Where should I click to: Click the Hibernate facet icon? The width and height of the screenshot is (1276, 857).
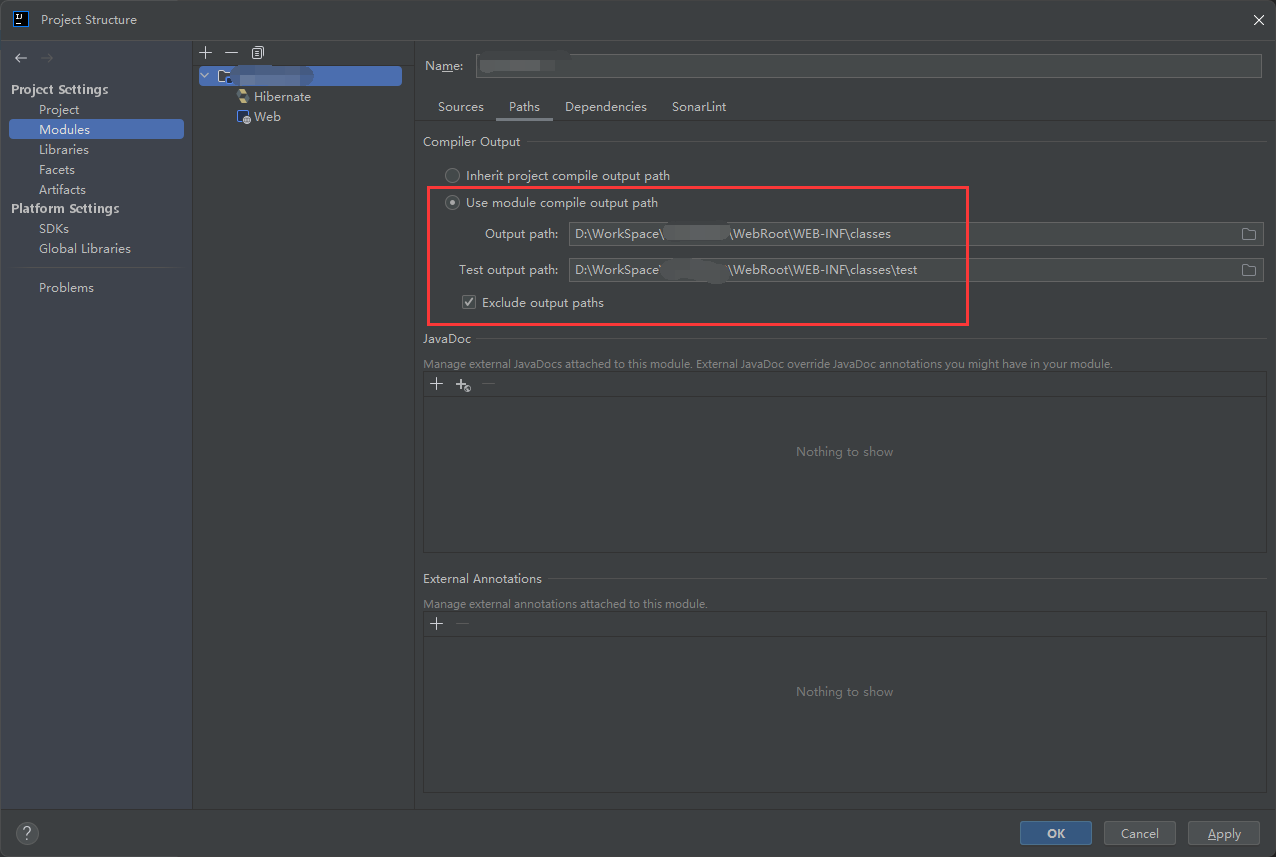[x=243, y=97]
